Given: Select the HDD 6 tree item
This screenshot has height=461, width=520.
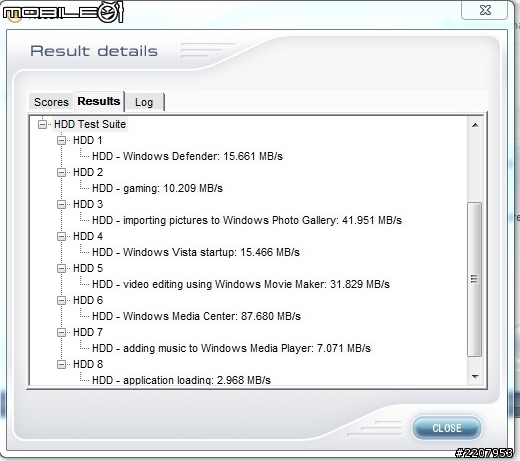Looking at the screenshot, I should [88, 300].
